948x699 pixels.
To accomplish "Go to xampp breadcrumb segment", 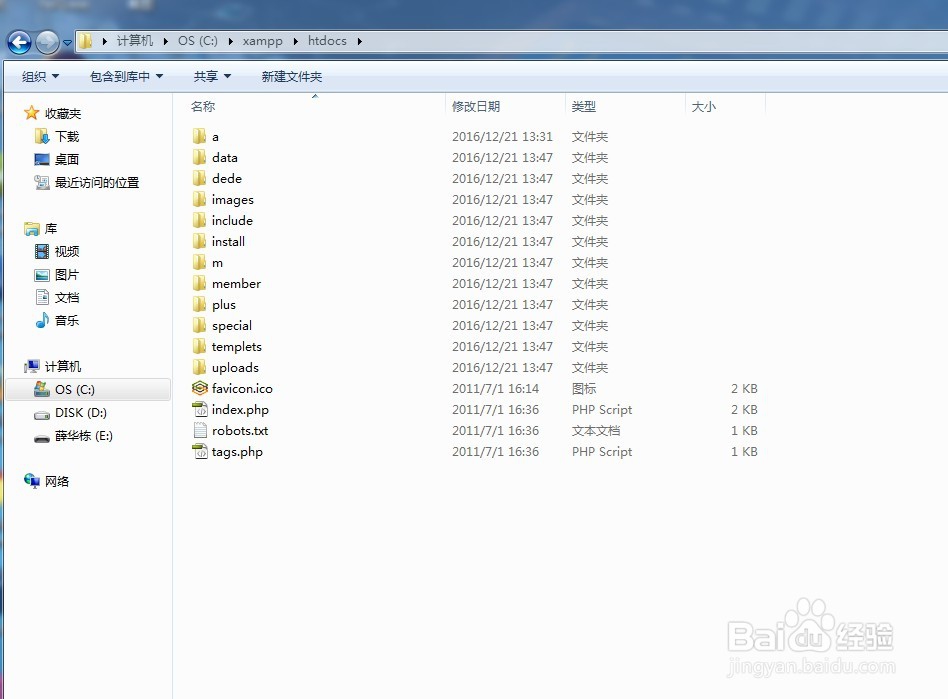I will (262, 41).
